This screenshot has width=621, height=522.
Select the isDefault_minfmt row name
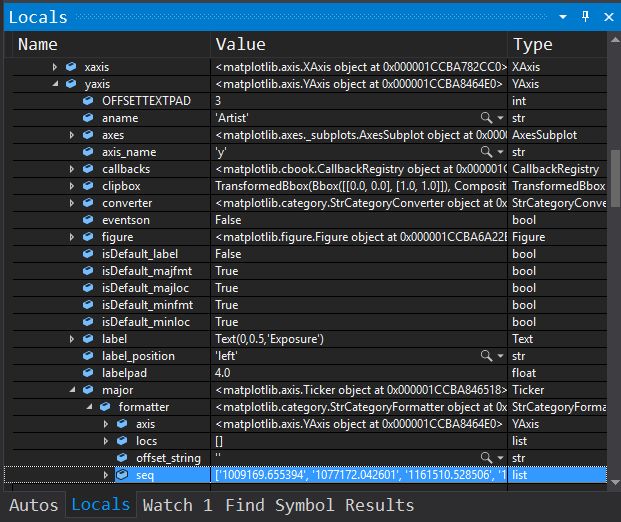pos(147,305)
